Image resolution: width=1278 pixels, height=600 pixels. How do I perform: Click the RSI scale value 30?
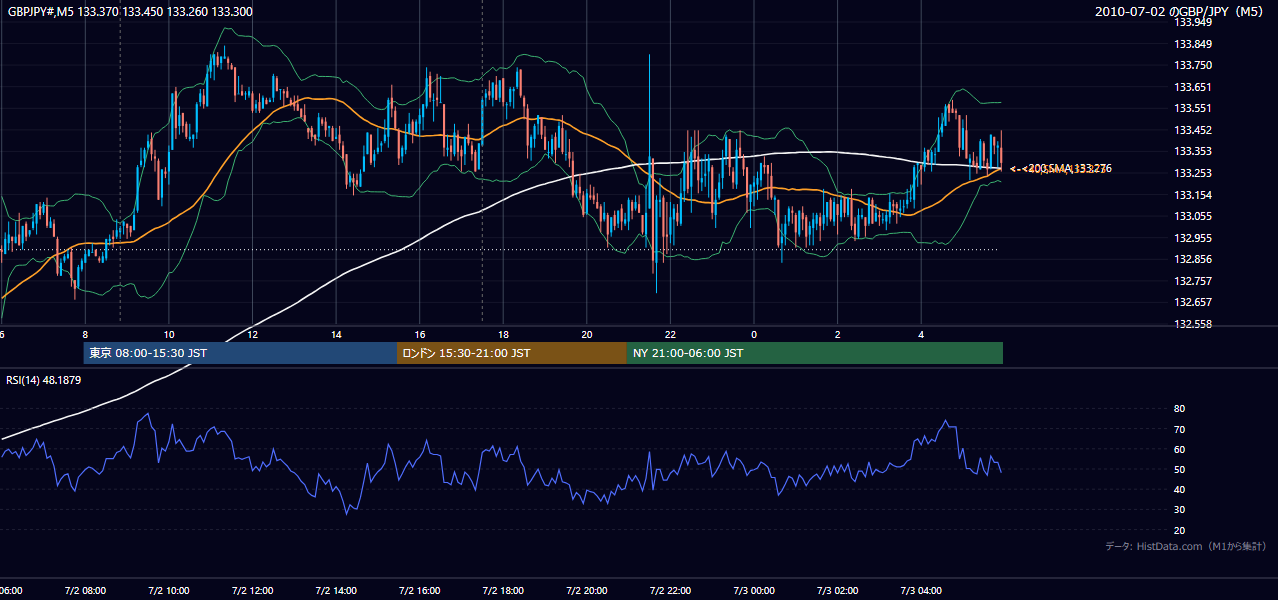pyautogui.click(x=1180, y=510)
